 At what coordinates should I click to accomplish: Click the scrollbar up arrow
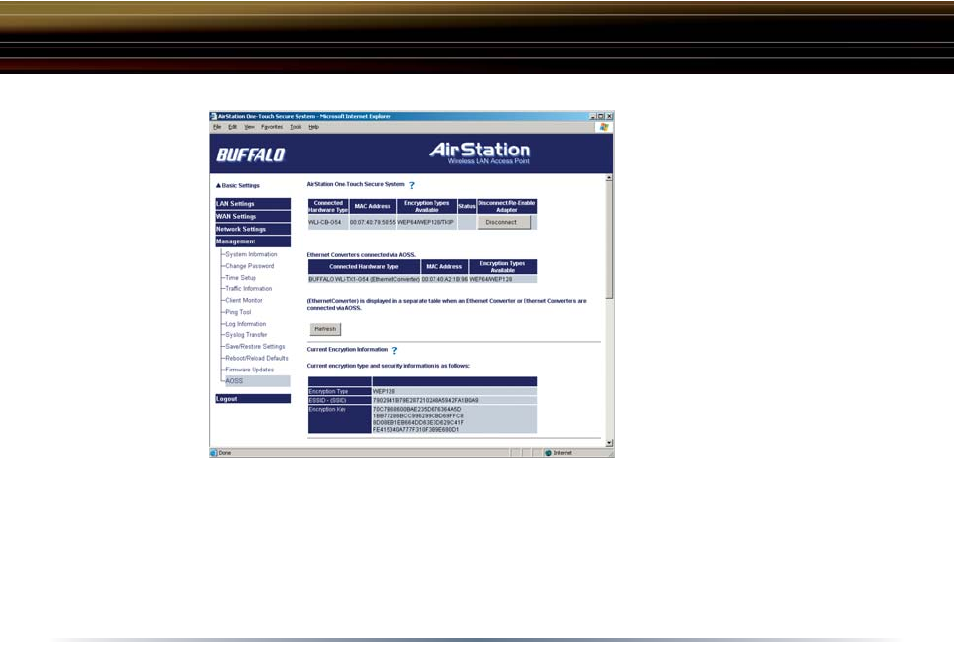click(x=609, y=178)
